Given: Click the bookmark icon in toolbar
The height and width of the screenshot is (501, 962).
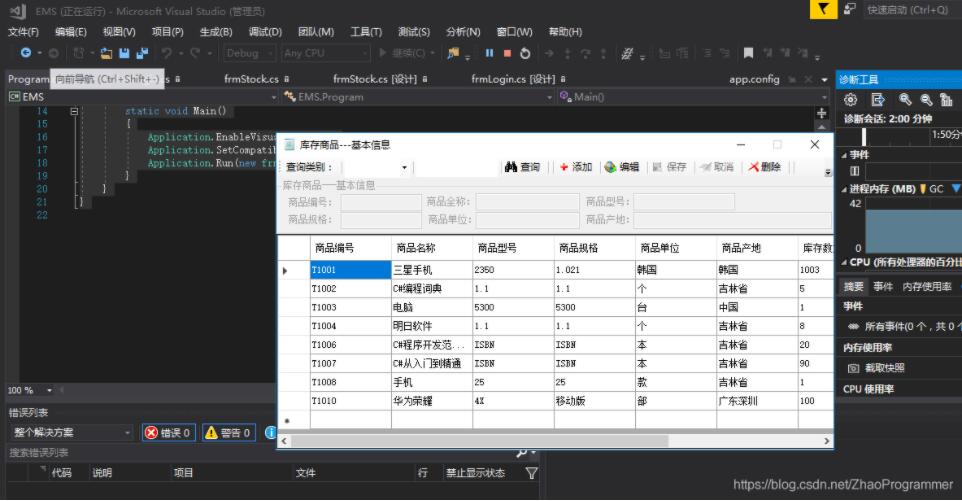Looking at the screenshot, I should 748,53.
